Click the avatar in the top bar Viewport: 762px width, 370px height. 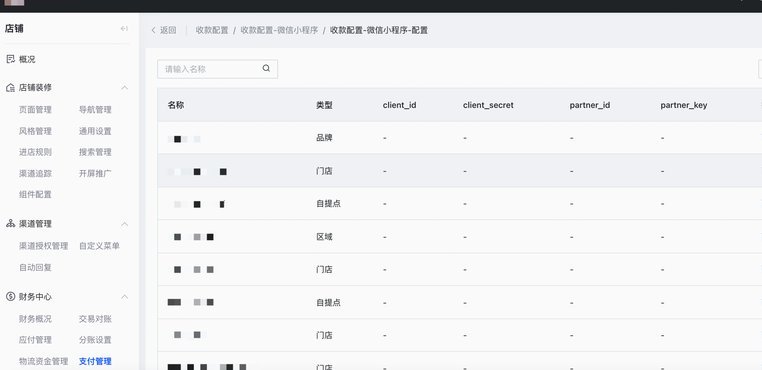[14, 2]
